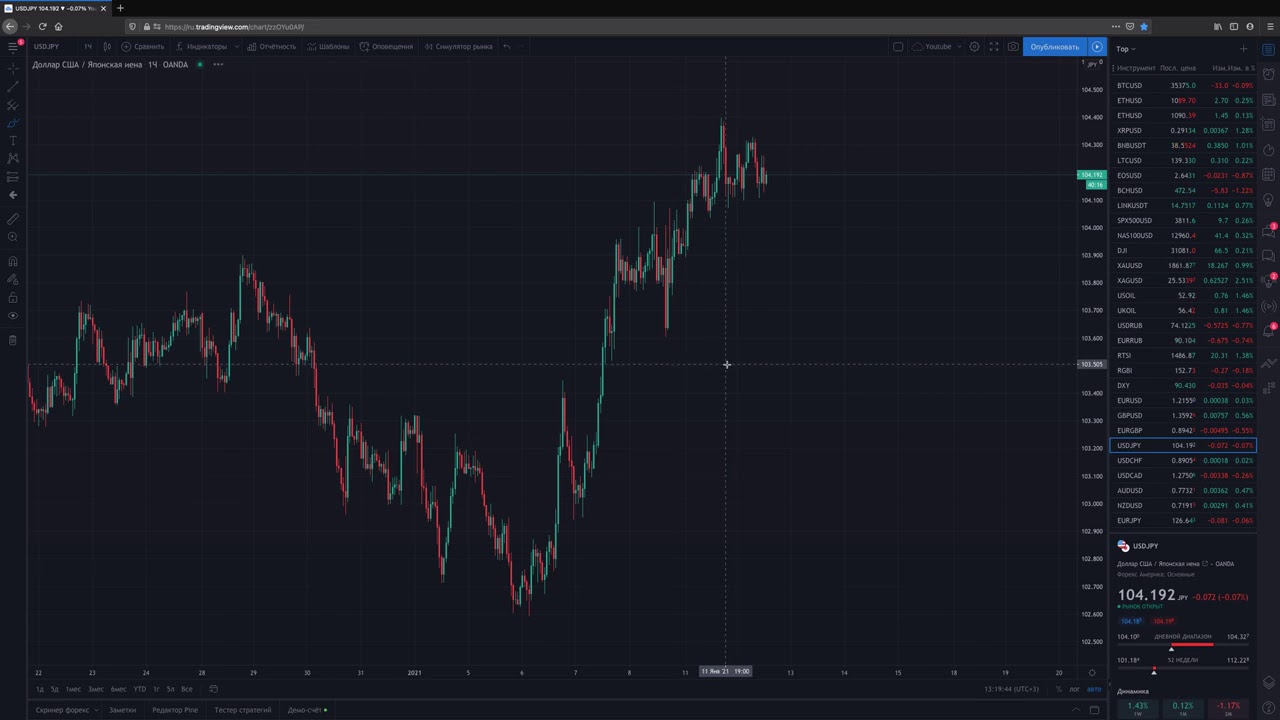Create an alert with Оповещения

[x=386, y=46]
